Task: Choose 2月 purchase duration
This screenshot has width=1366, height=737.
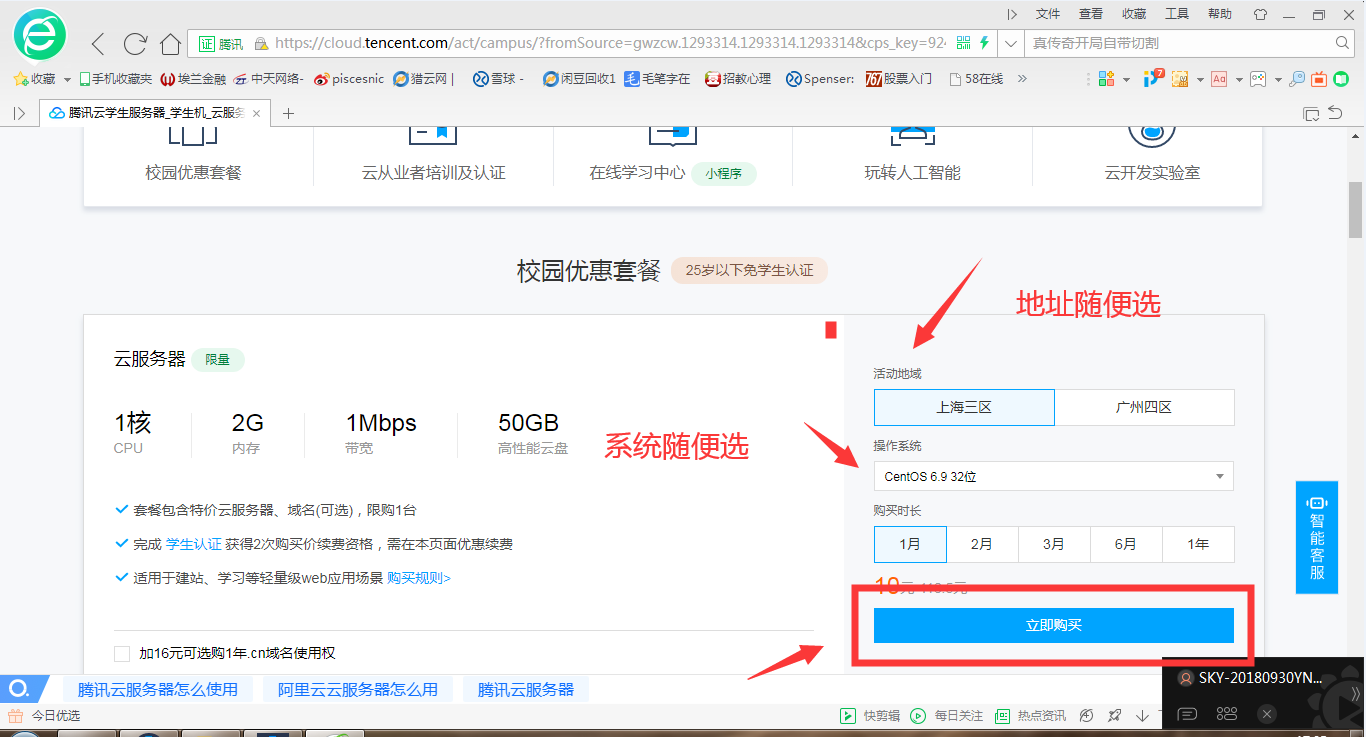Action: point(982,545)
